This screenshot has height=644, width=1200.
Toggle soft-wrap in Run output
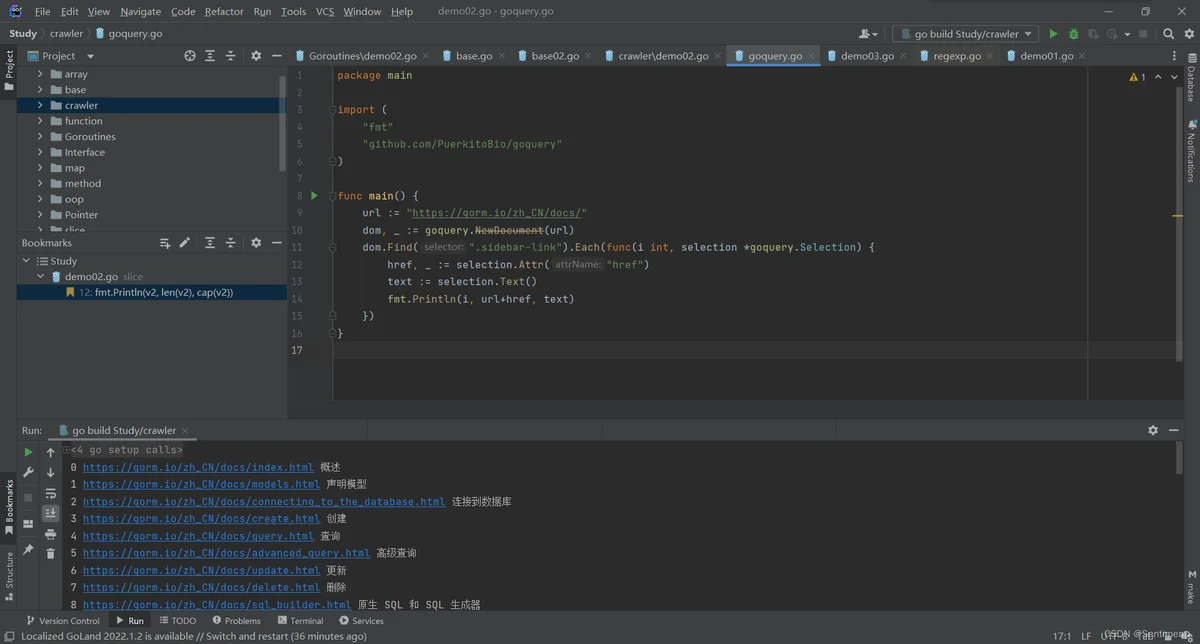50,493
